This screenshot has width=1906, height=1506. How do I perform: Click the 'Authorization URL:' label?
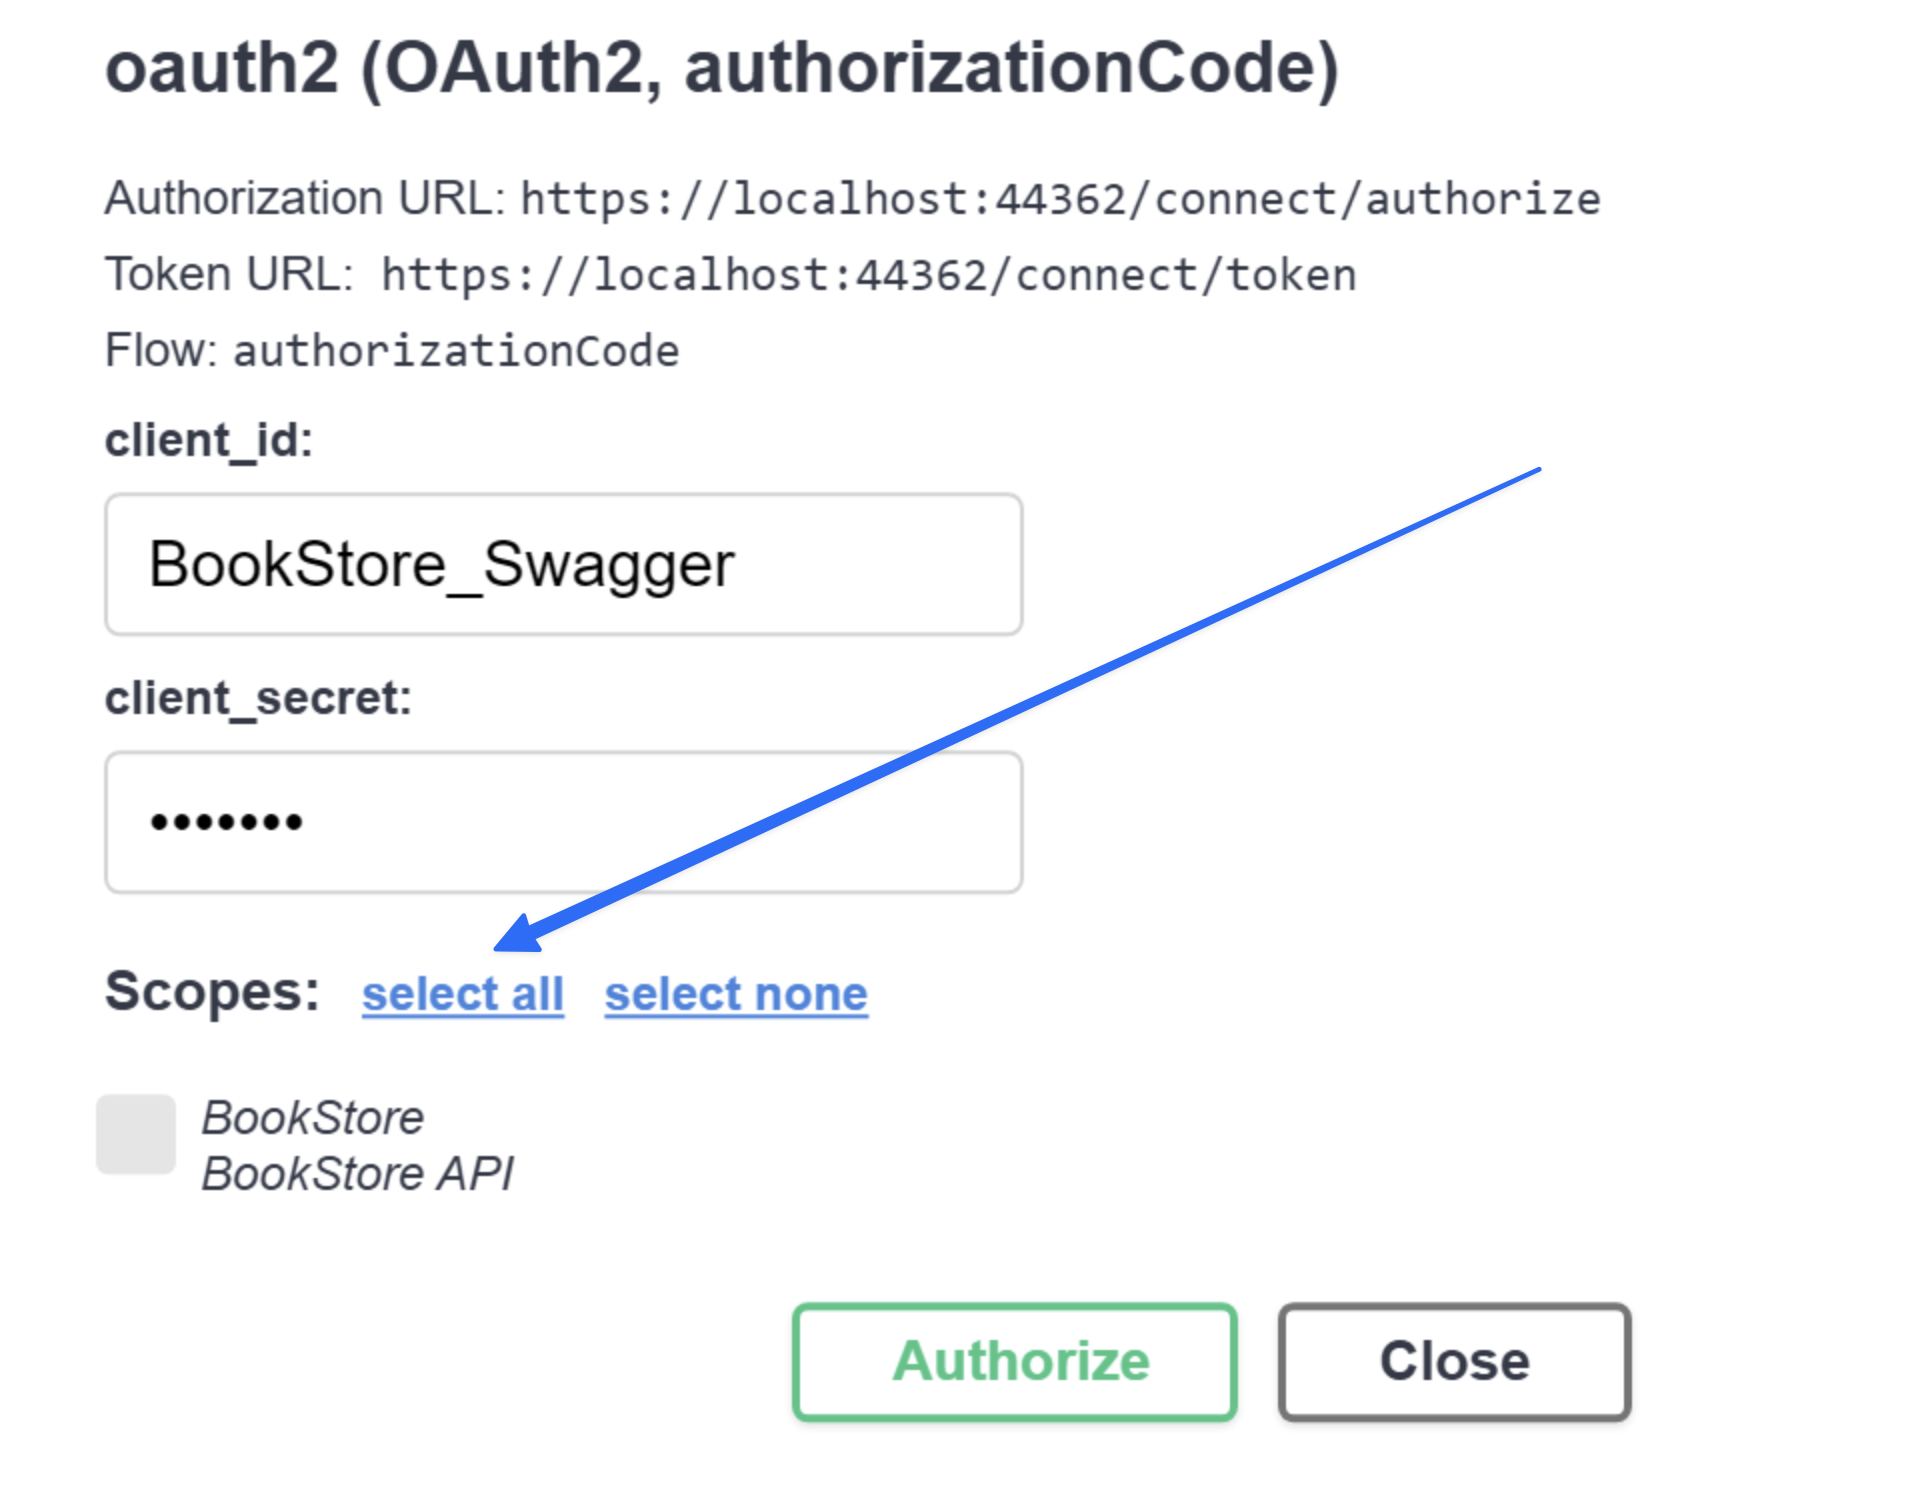pyautogui.click(x=305, y=198)
